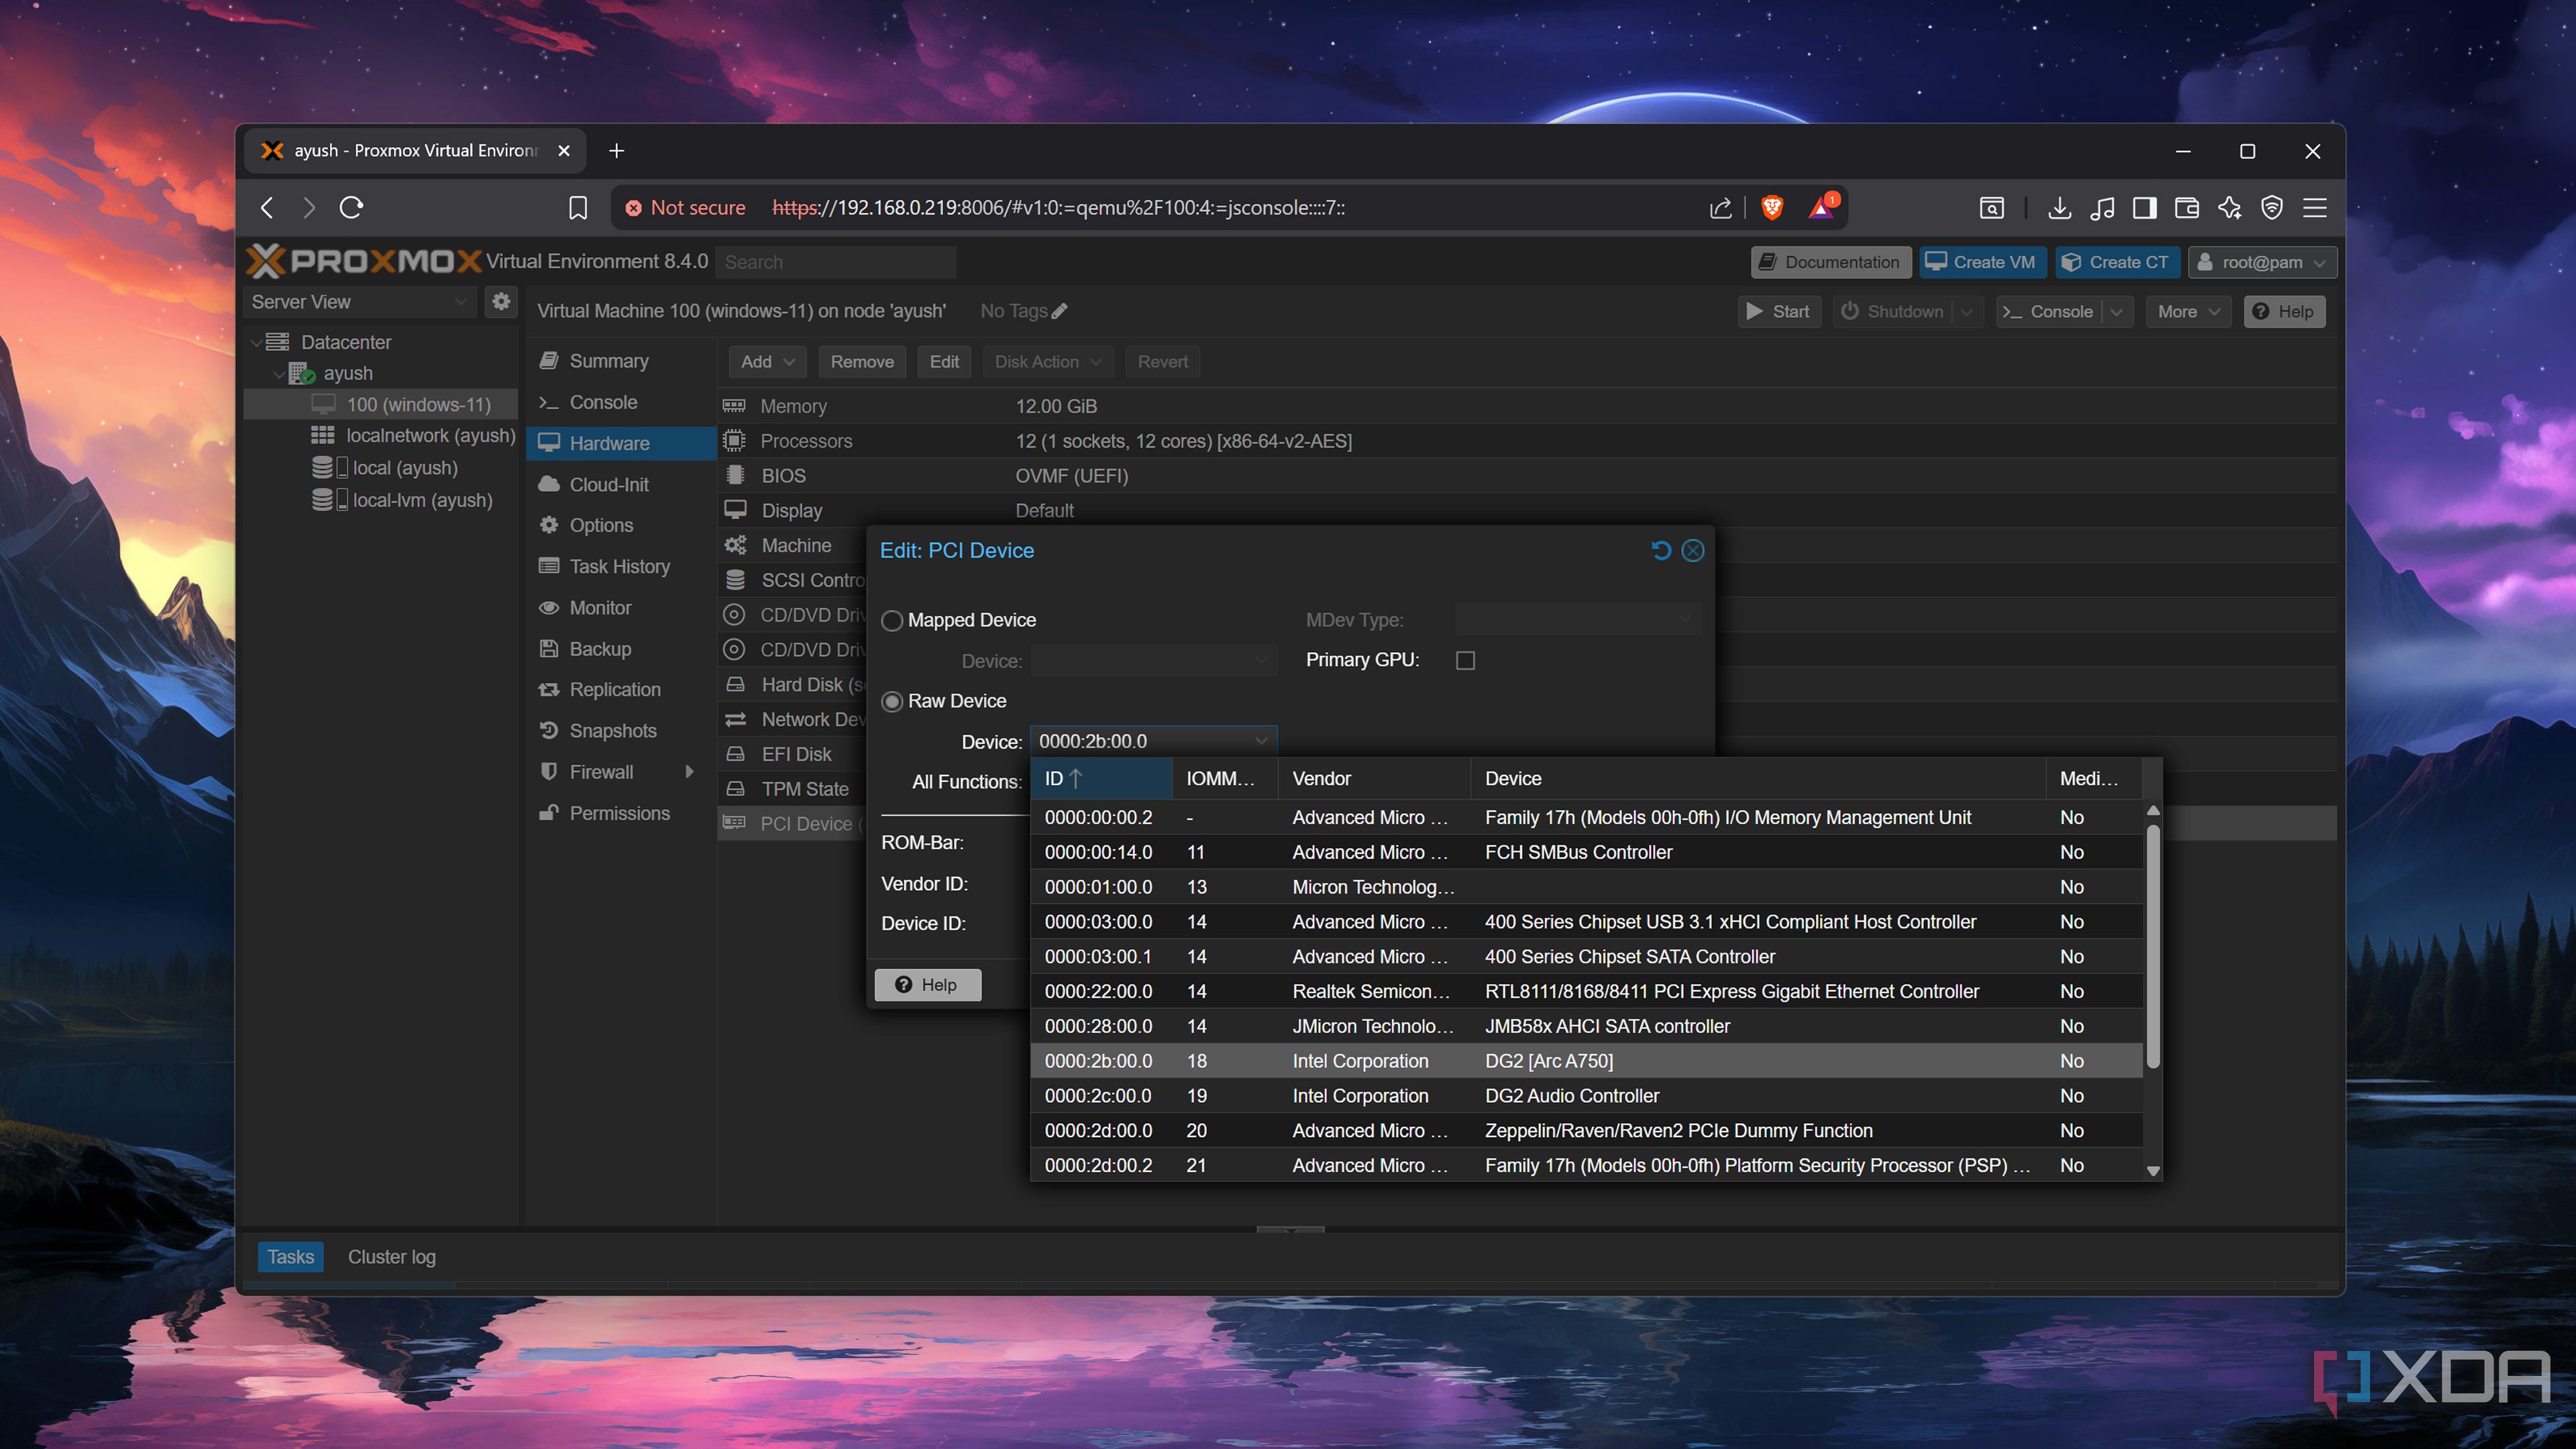Open the browser hamburger menu
This screenshot has height=1449, width=2576.
2315,208
